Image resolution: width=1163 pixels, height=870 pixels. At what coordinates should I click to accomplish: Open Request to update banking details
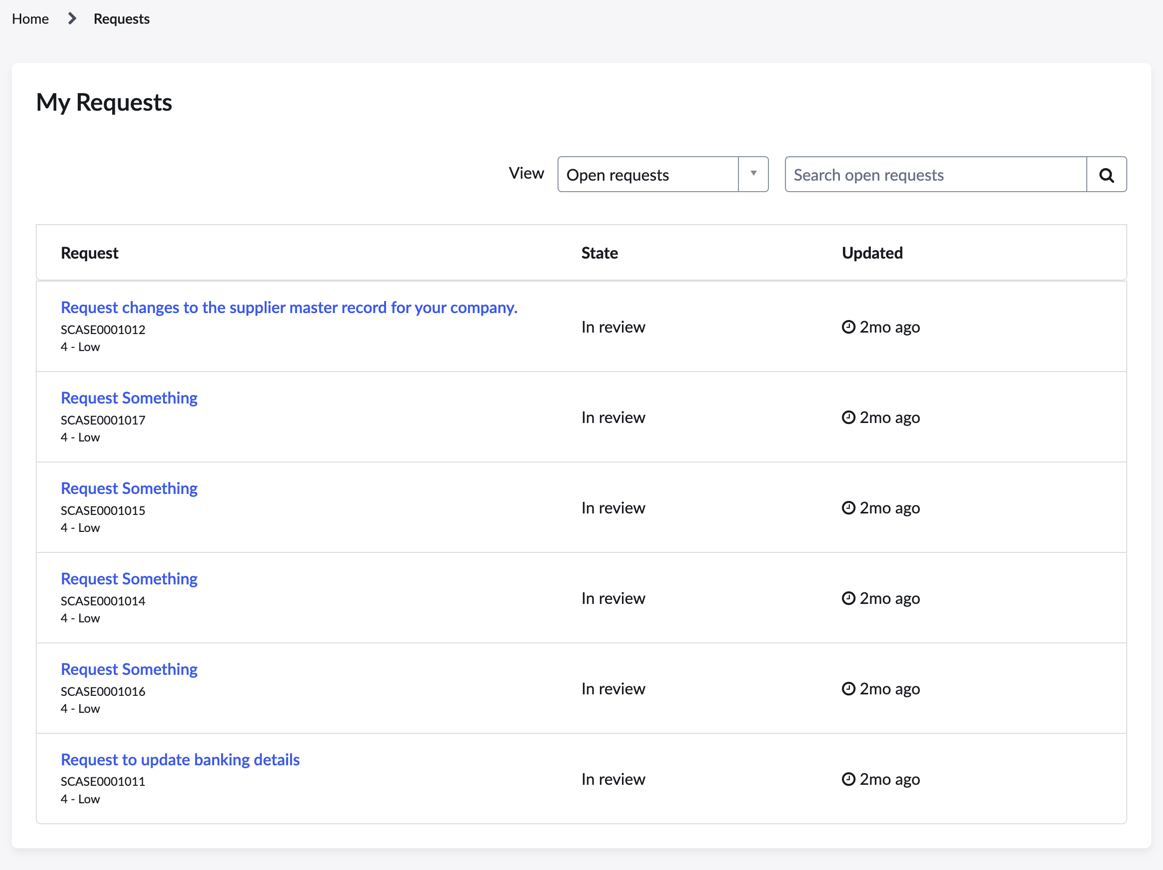180,759
